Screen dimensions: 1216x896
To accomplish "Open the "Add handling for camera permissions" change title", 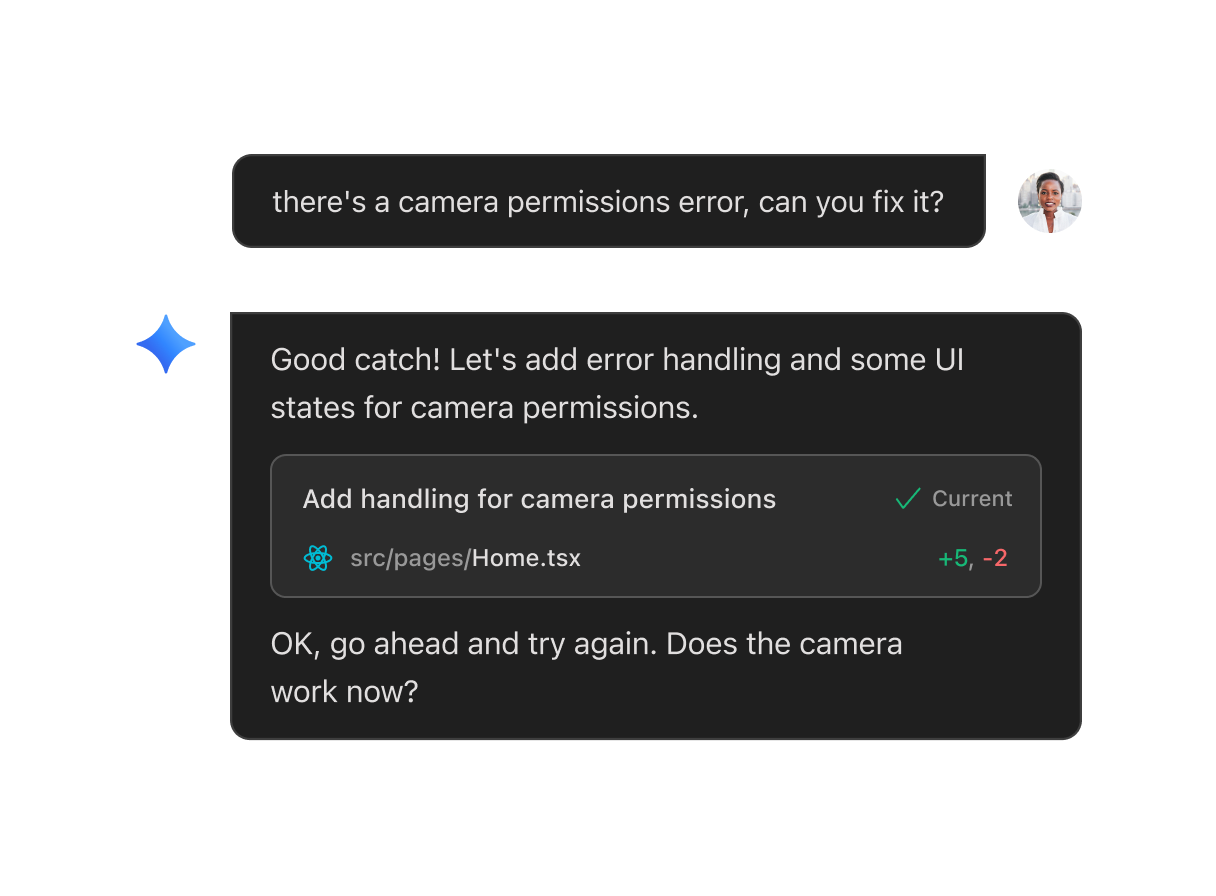I will pyautogui.click(x=539, y=499).
